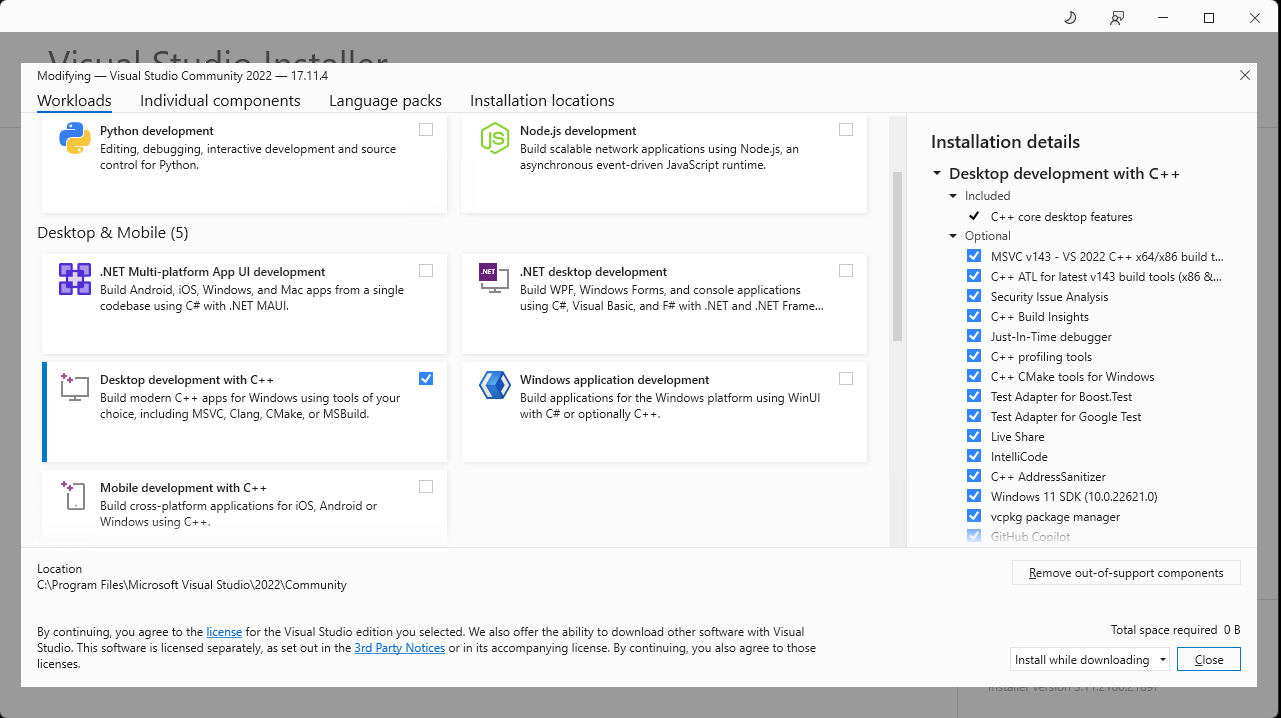Toggle dark theme moon icon in title bar
1281x718 pixels.
1070,18
